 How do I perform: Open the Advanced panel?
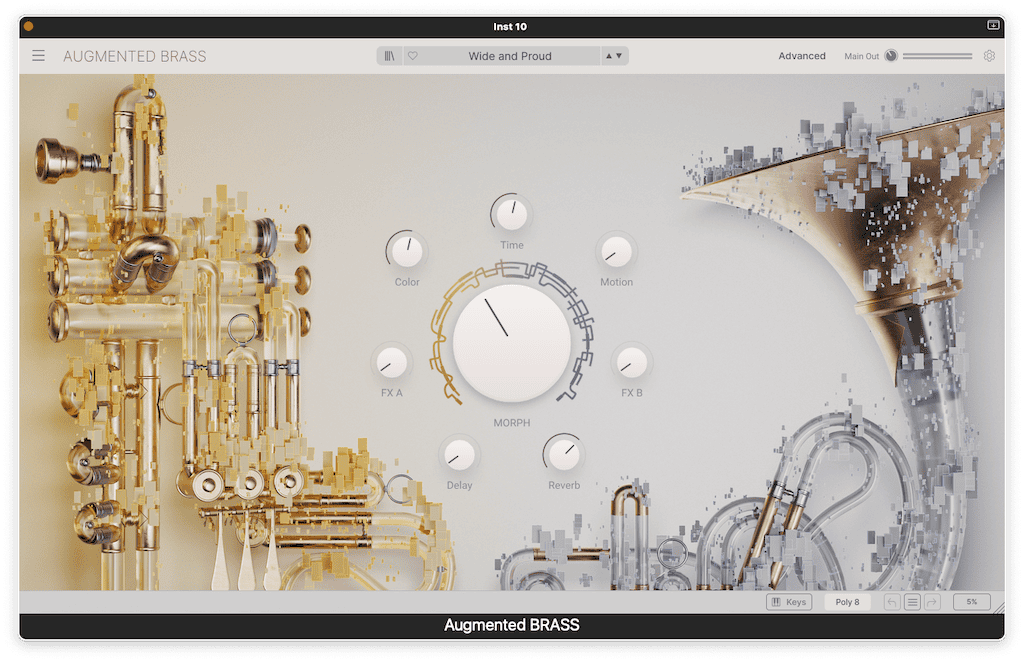coord(801,56)
